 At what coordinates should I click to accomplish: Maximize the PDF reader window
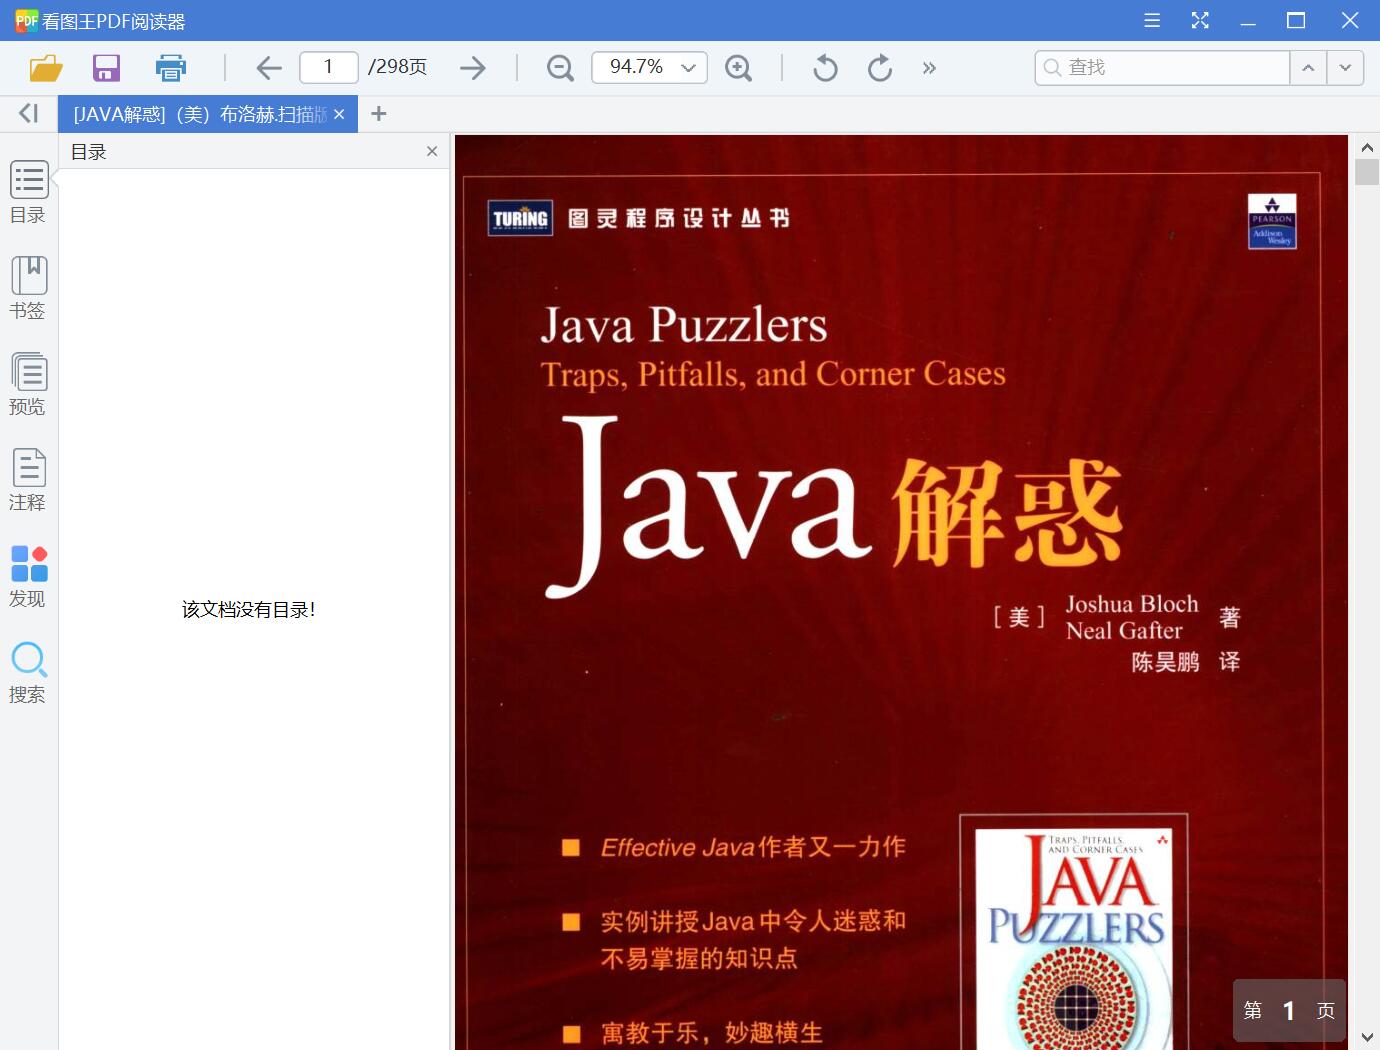1296,20
